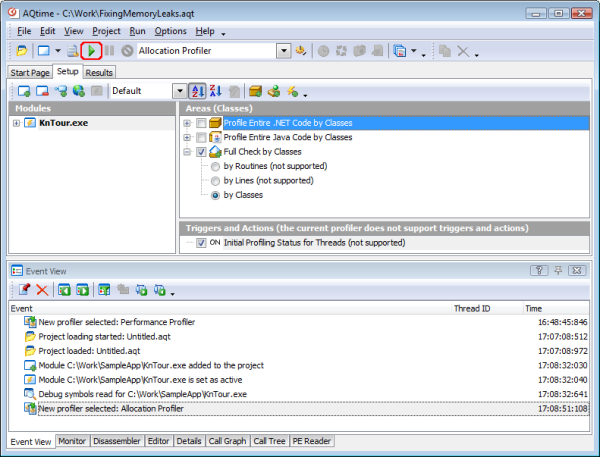The height and width of the screenshot is (457, 600).
Task: Click the Thread ID column header
Action: (487, 308)
